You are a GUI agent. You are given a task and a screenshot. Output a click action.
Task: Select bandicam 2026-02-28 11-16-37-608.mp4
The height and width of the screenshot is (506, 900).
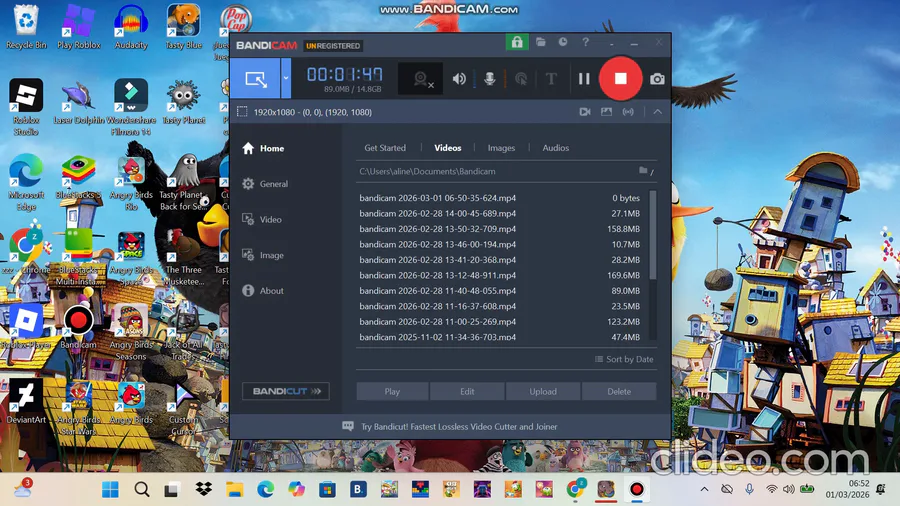click(x=499, y=306)
